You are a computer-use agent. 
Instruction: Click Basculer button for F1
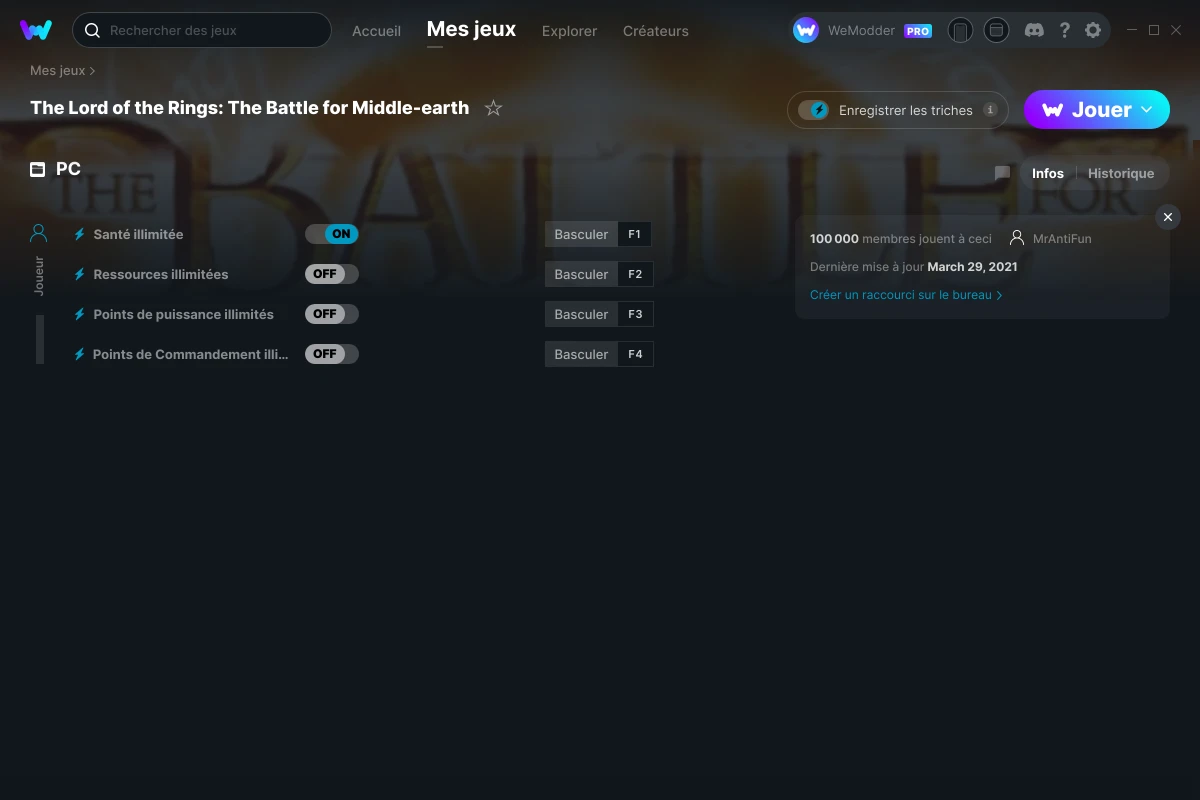click(581, 234)
